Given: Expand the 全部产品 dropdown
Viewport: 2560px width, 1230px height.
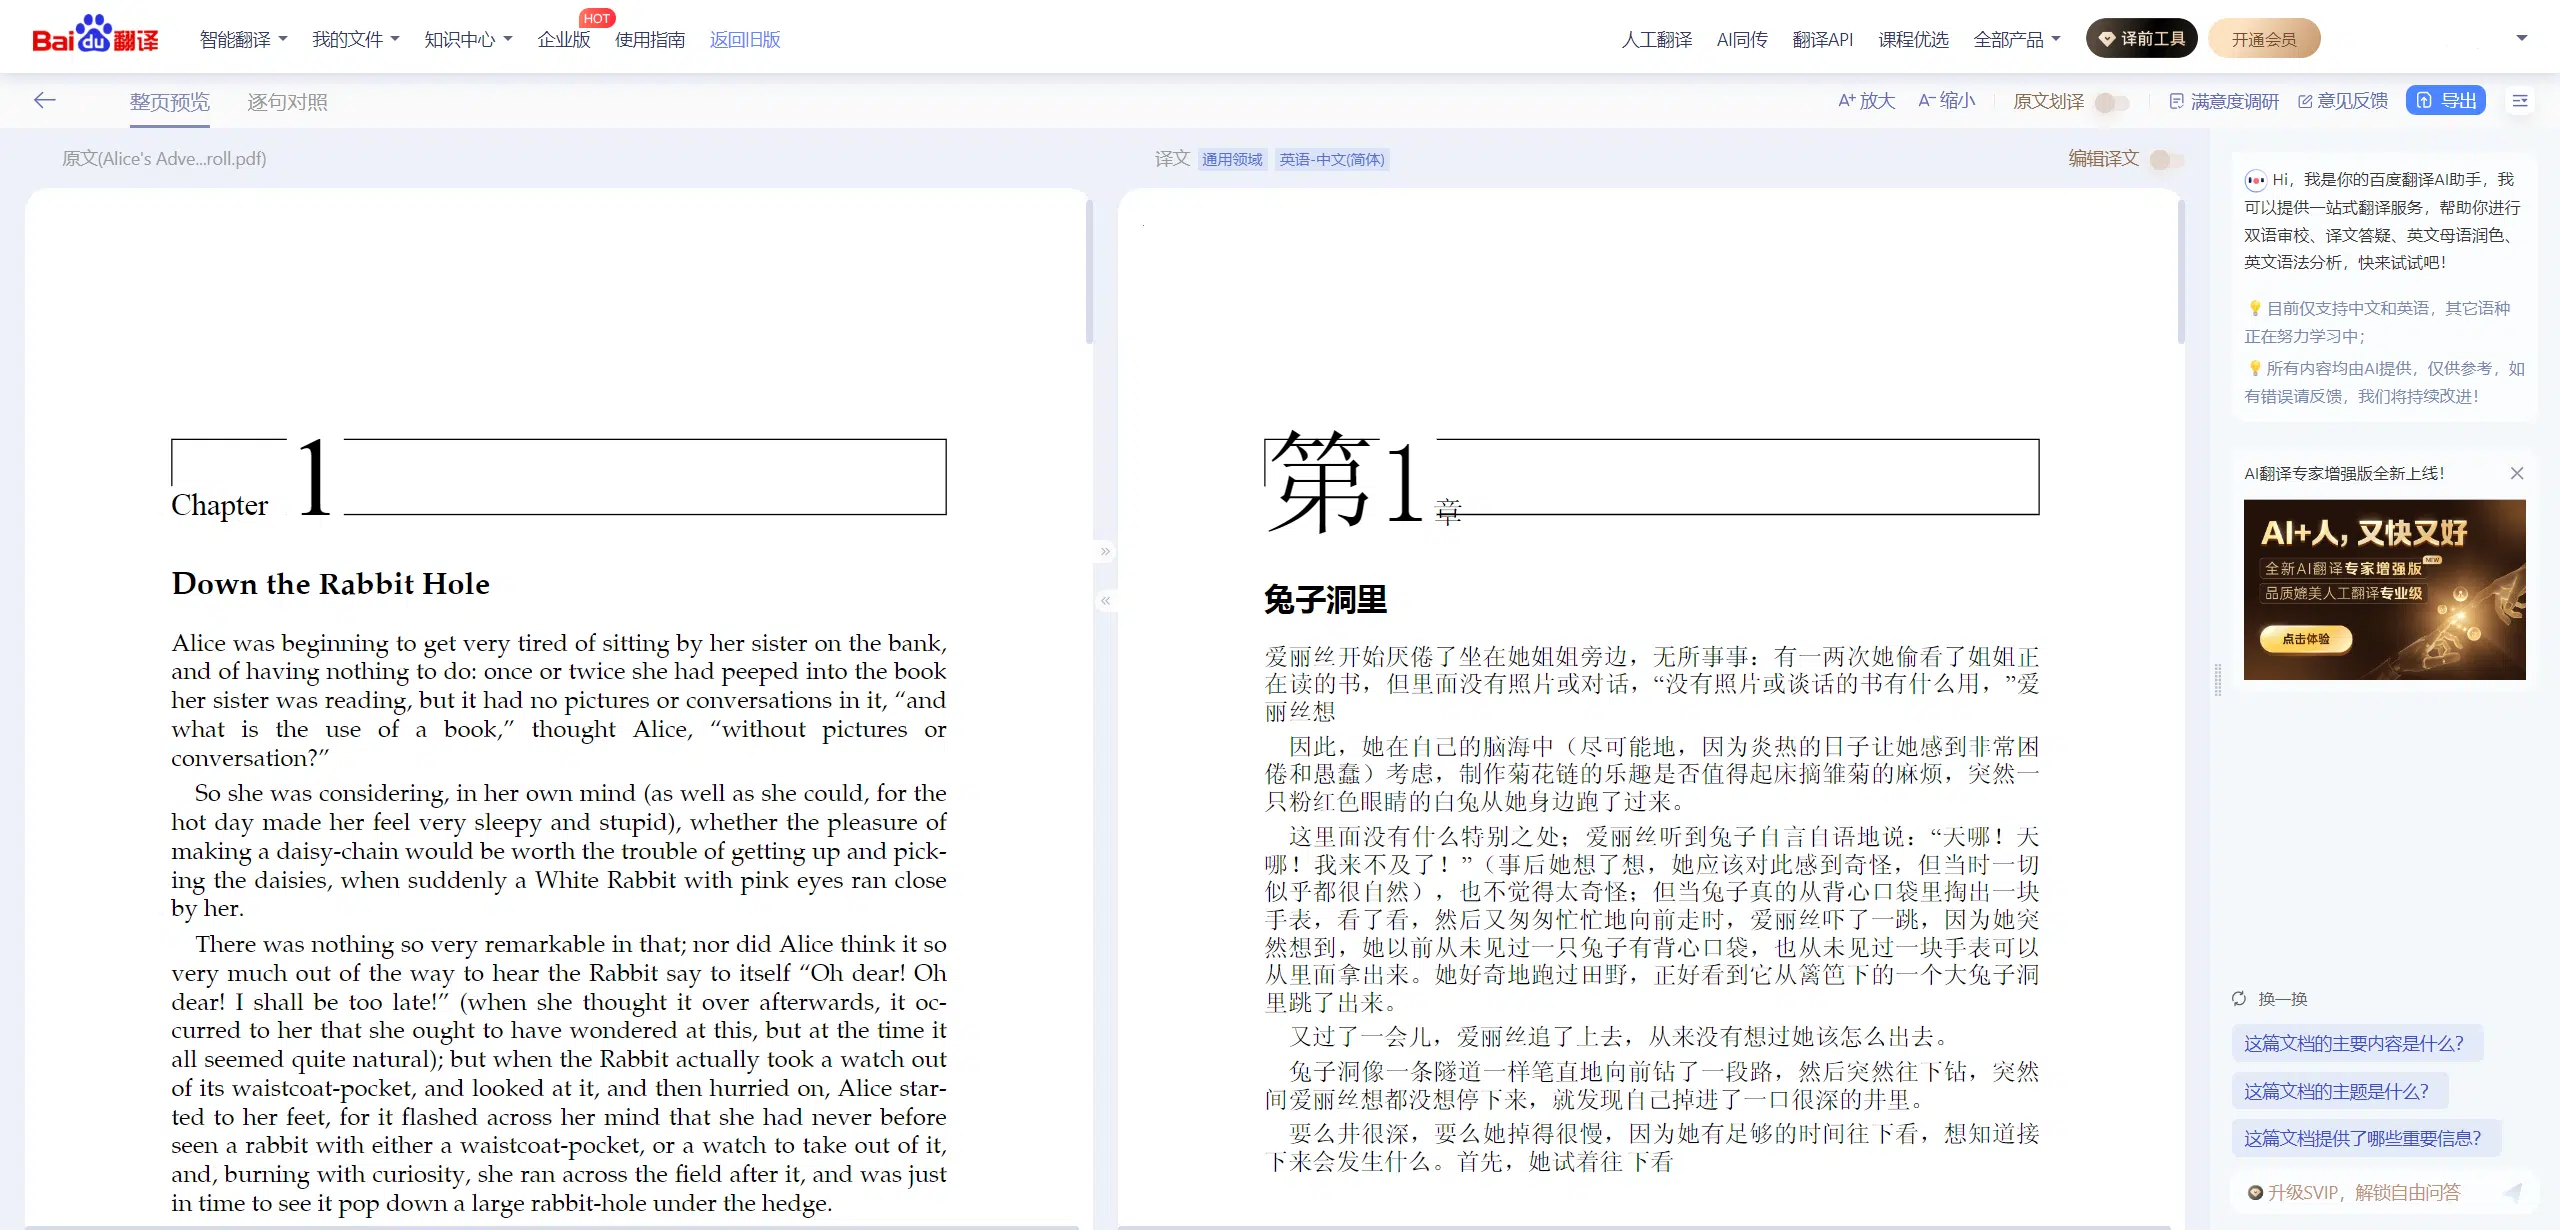Looking at the screenshot, I should tap(2016, 40).
